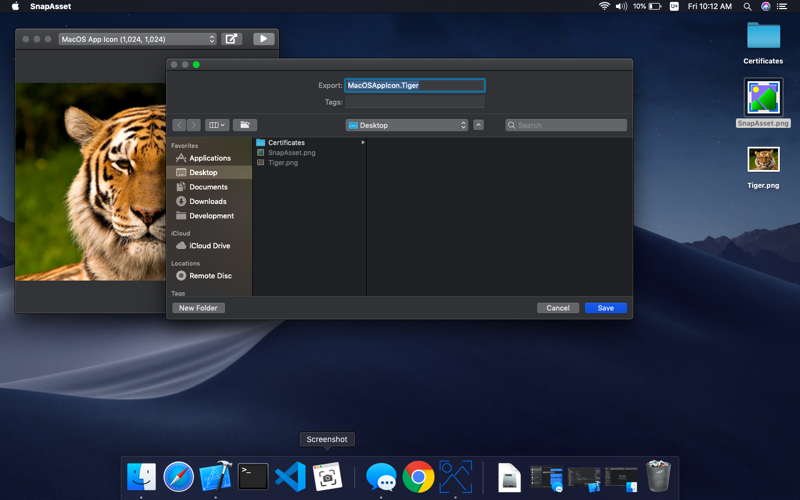800x500 pixels.
Task: Open Spotlight search in the menu bar
Action: [x=747, y=6]
